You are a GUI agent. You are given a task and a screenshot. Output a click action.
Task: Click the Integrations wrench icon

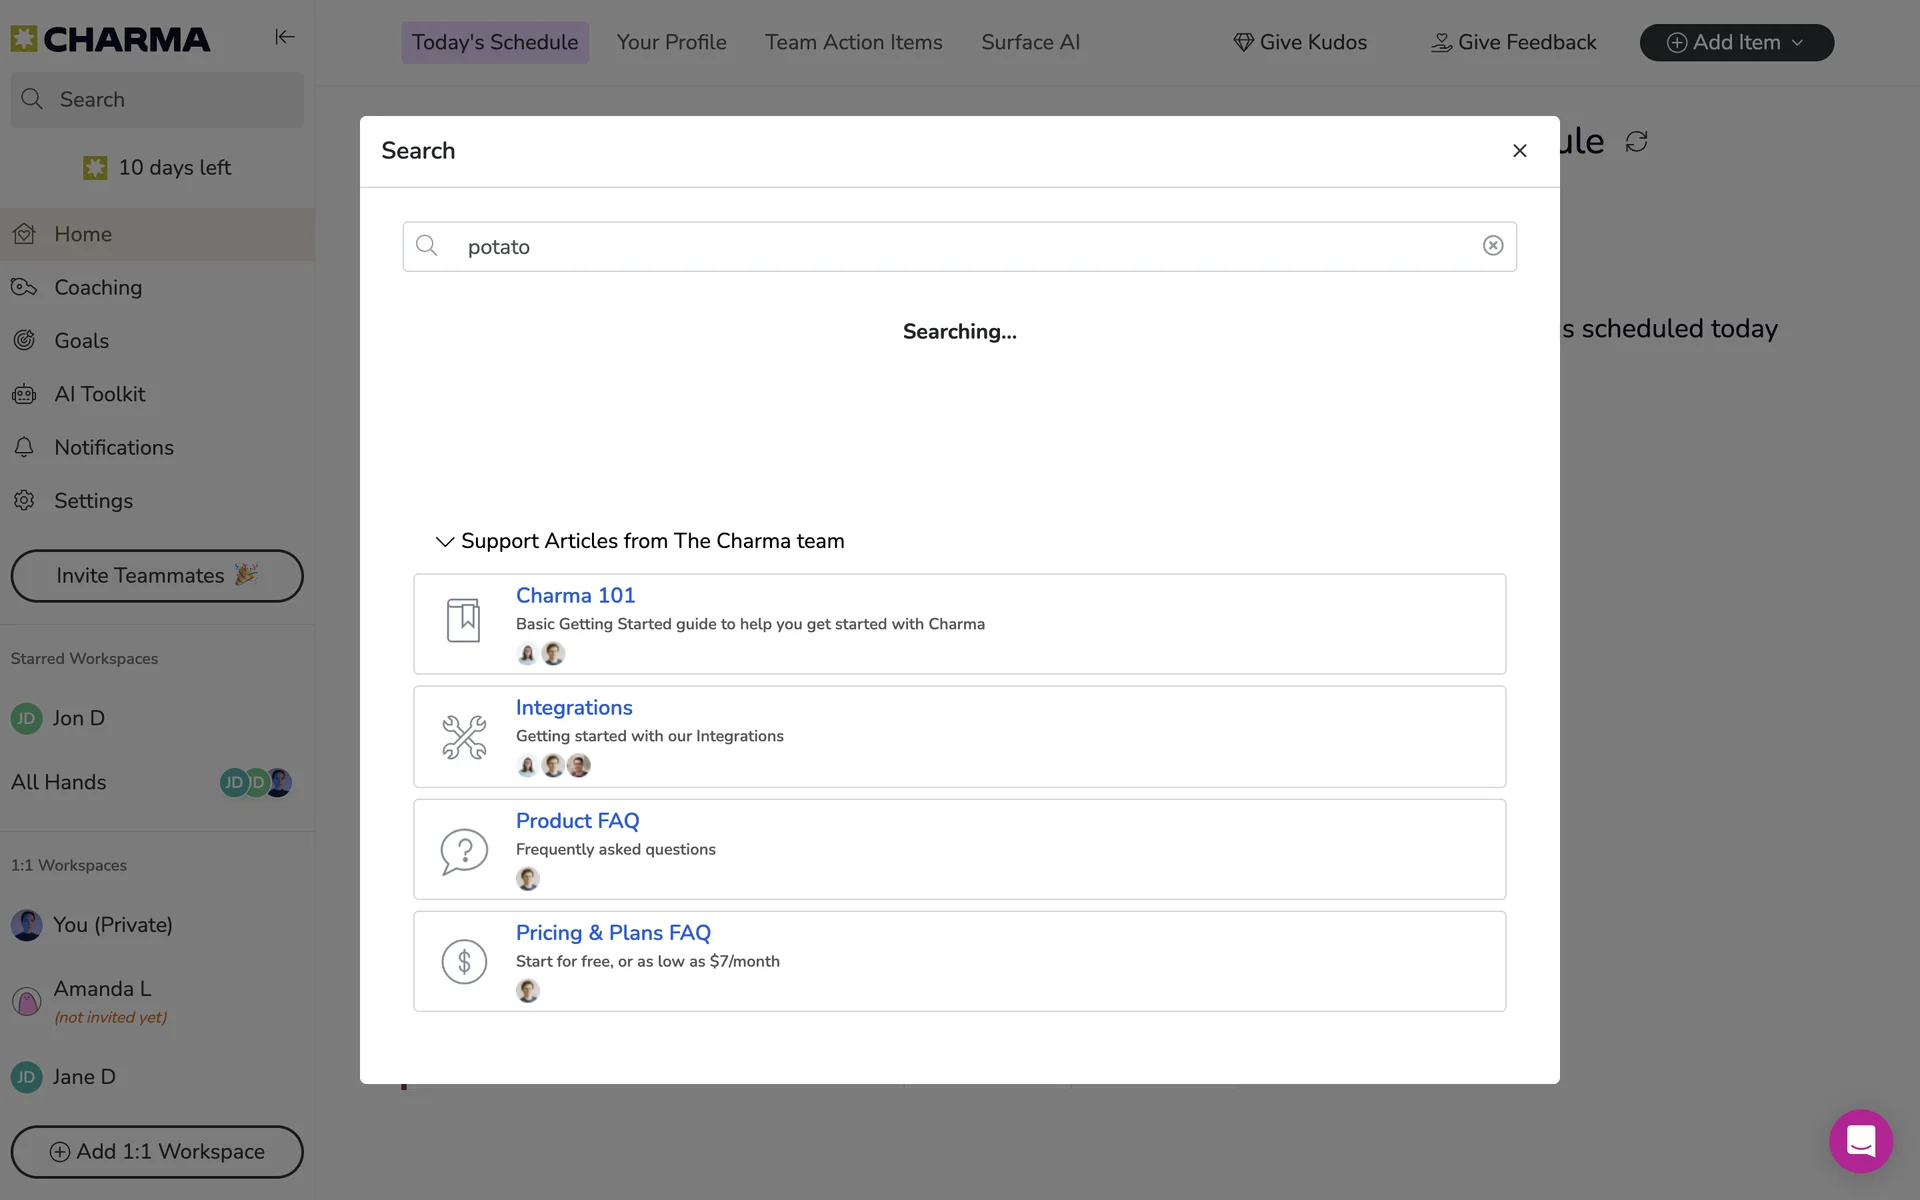pos(464,737)
